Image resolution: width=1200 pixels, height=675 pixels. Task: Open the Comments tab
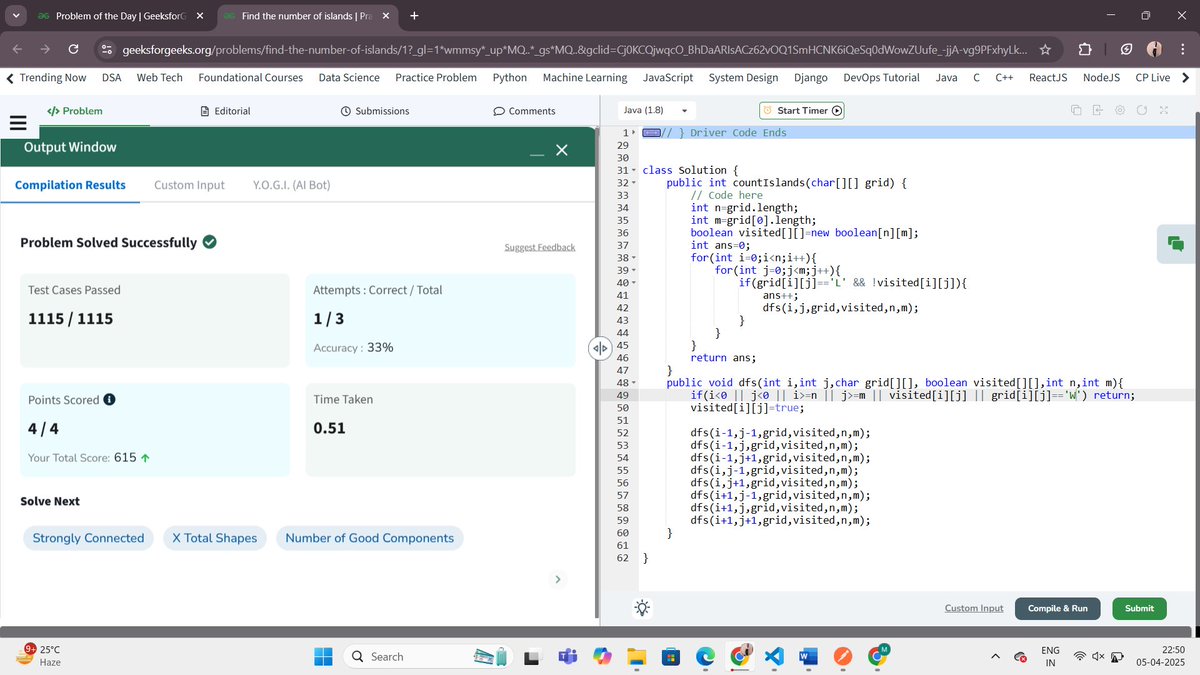point(525,111)
